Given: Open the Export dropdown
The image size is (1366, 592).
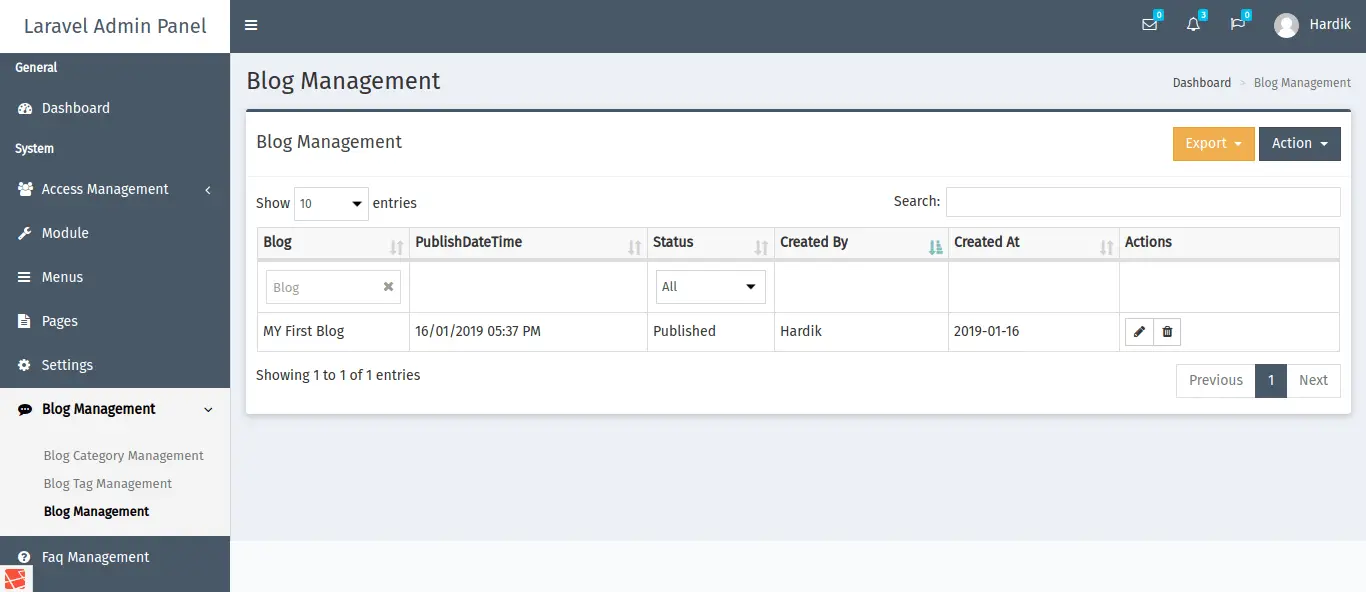Looking at the screenshot, I should click(1213, 144).
